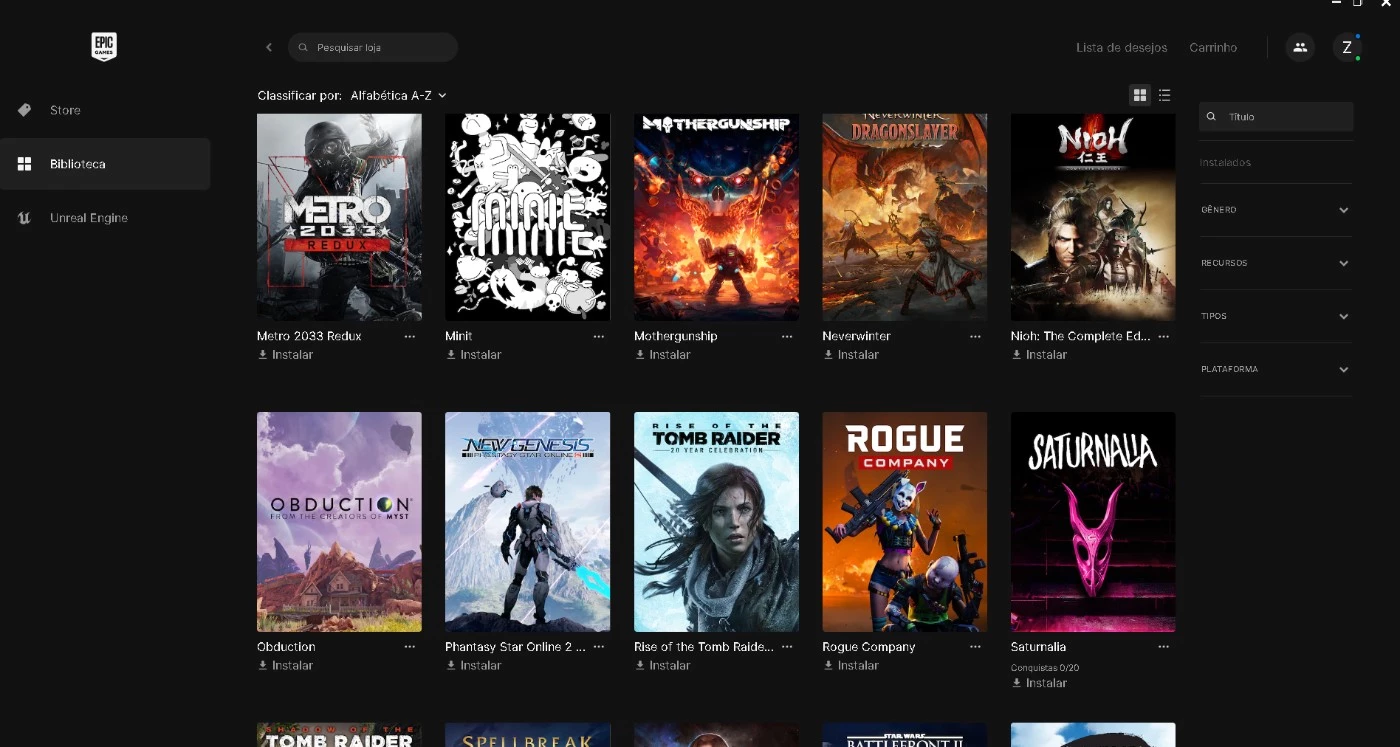Viewport: 1400px width, 747px height.
Task: Install Neverwinter
Action: tap(850, 355)
